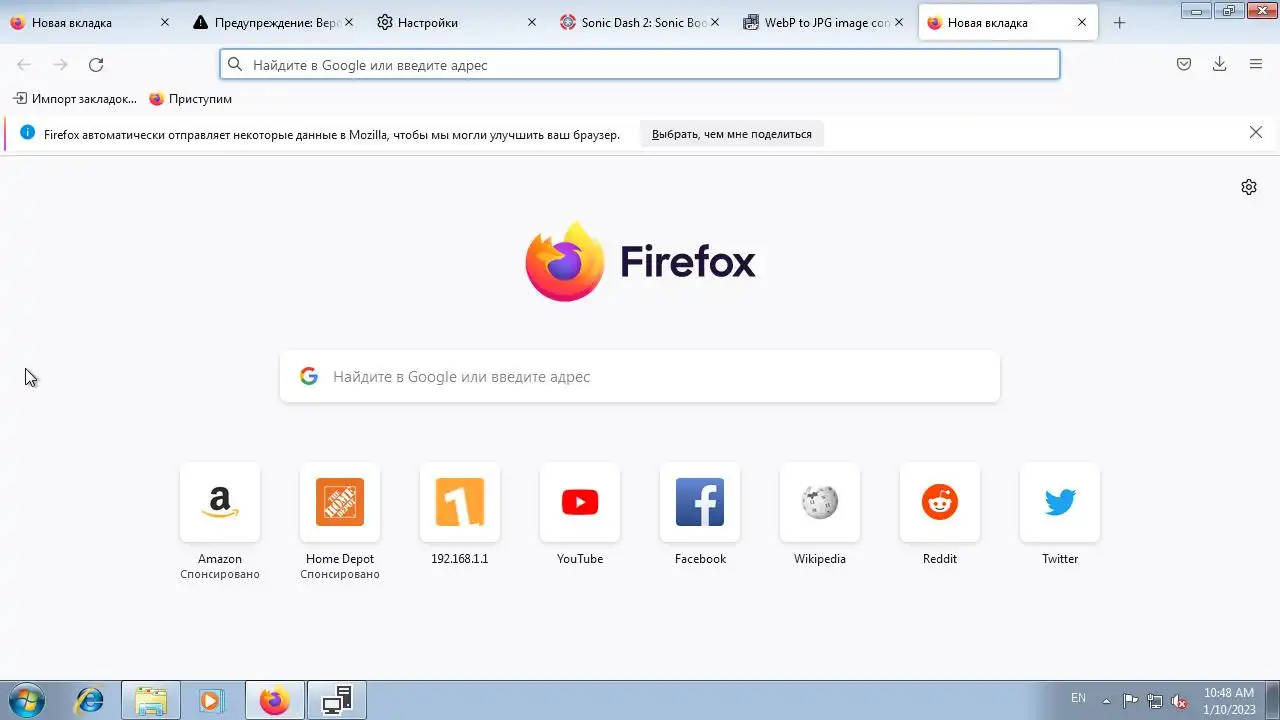The height and width of the screenshot is (720, 1280).
Task: Open the YouTube shortcut tile
Action: (x=580, y=502)
